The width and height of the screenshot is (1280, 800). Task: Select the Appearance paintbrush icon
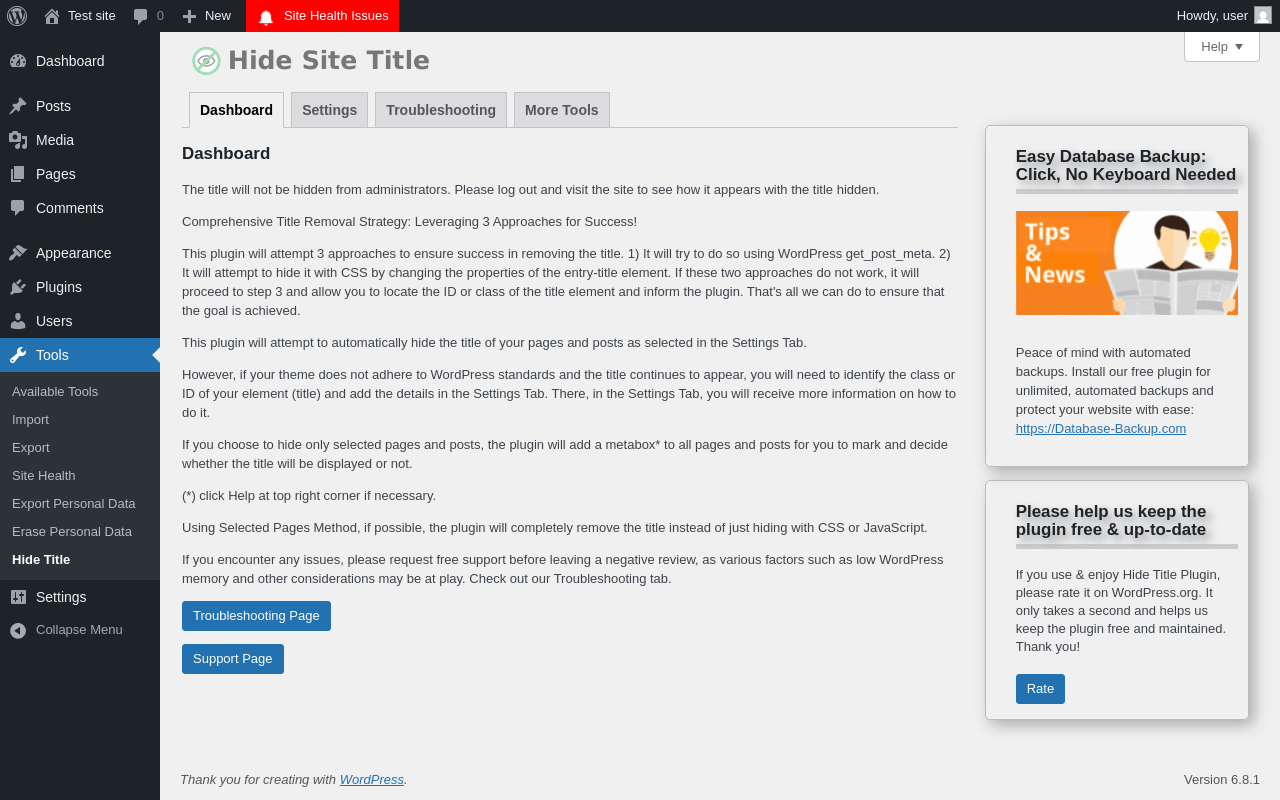click(18, 253)
